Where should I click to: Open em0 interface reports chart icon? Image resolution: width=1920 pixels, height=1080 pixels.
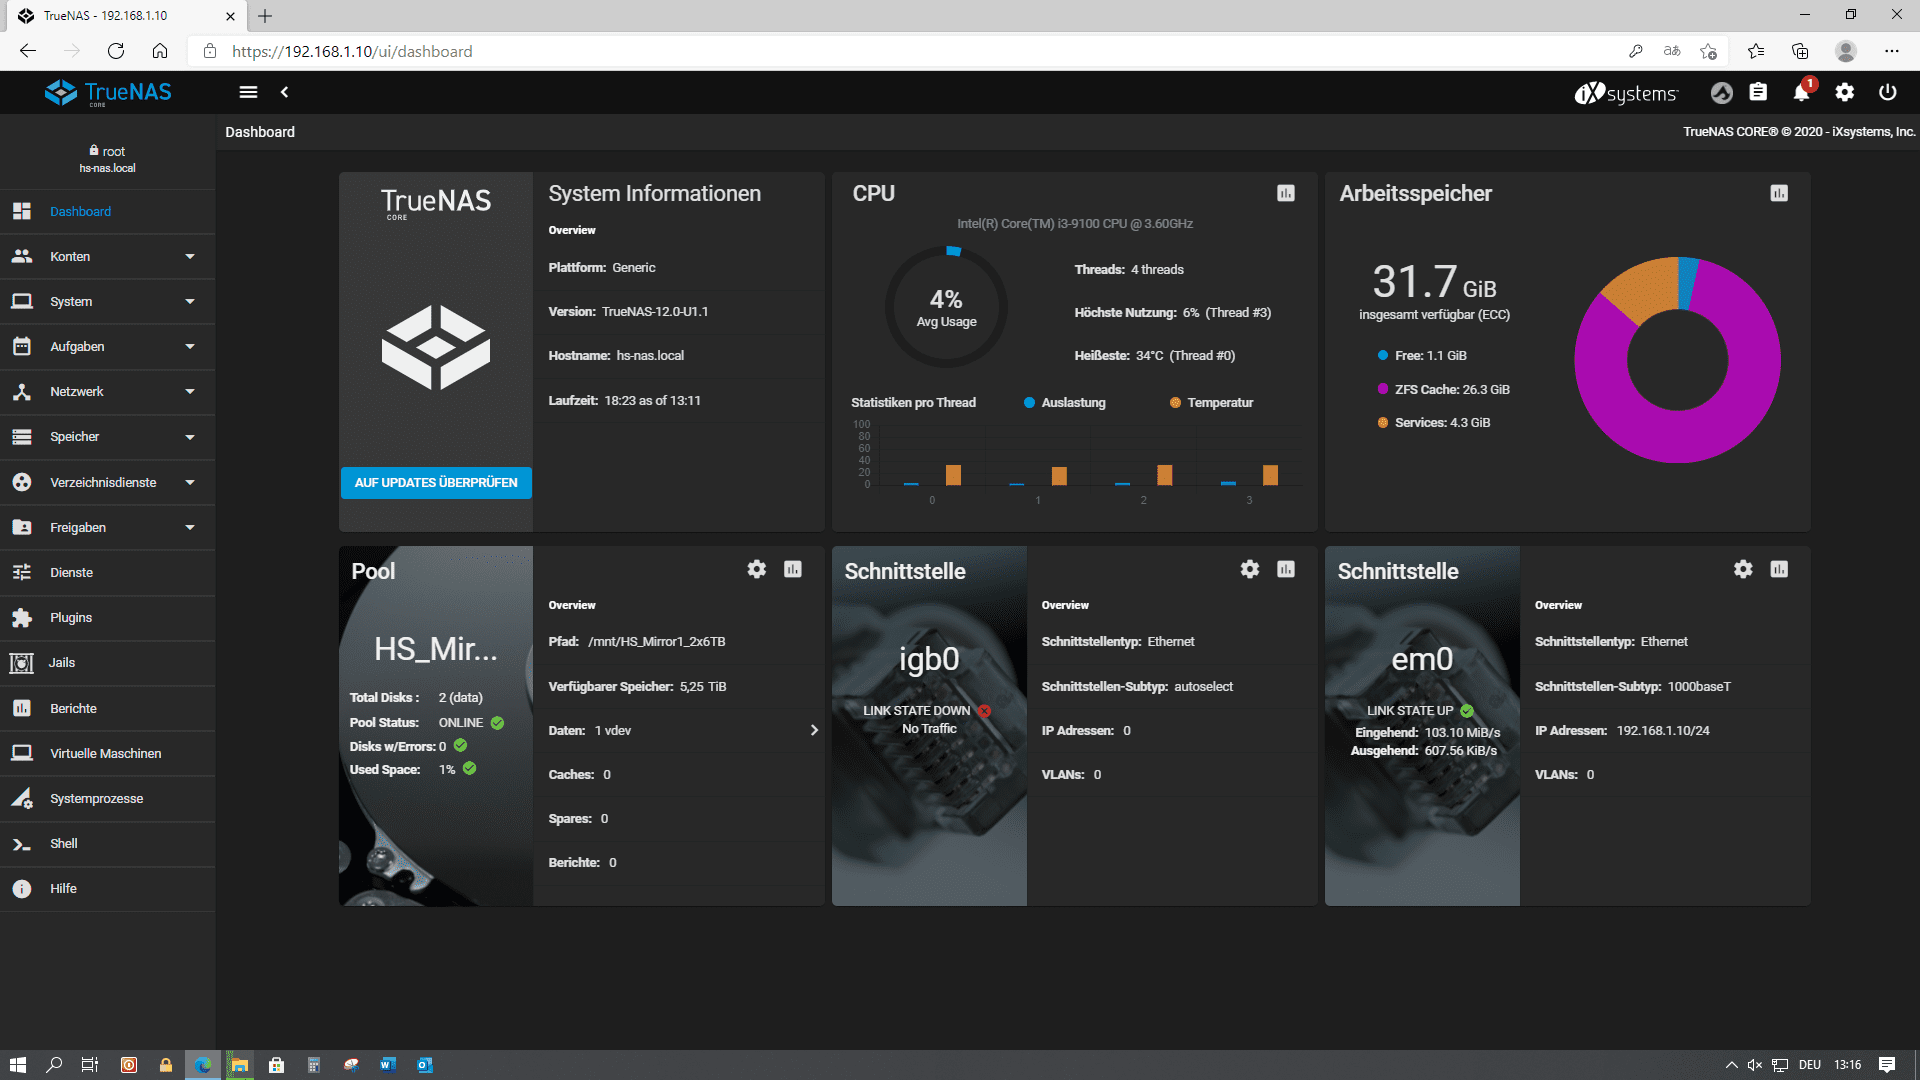(1779, 569)
